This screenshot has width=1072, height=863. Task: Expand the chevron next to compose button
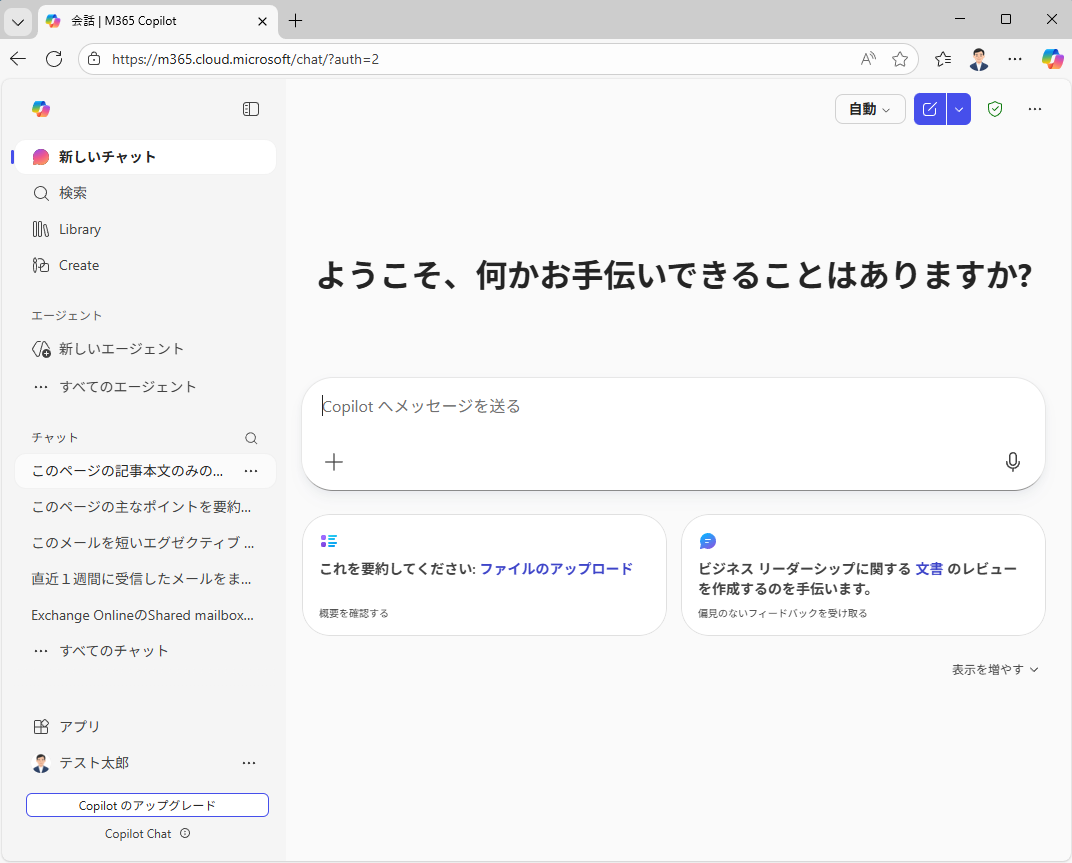pyautogui.click(x=958, y=109)
